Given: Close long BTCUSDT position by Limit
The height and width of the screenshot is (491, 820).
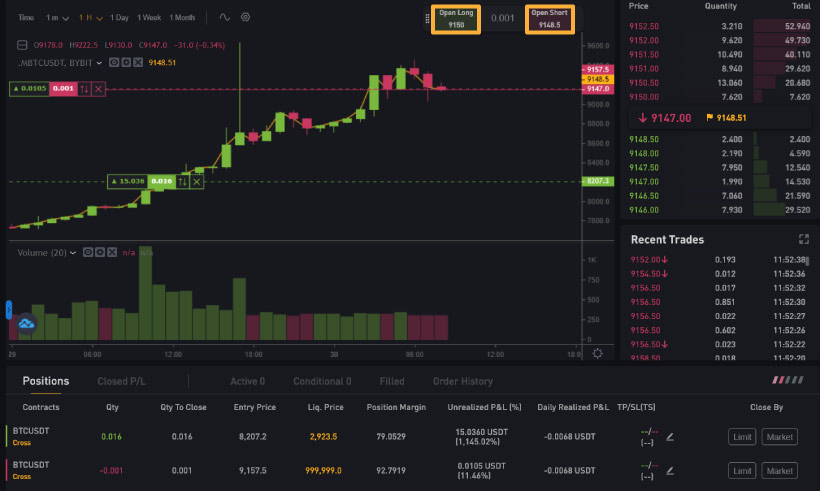Looking at the screenshot, I should click(742, 437).
